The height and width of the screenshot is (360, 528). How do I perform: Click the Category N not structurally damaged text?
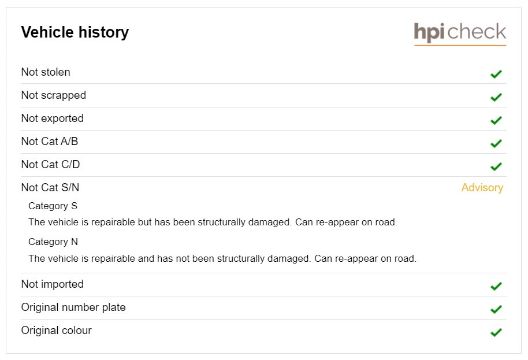pos(222,259)
